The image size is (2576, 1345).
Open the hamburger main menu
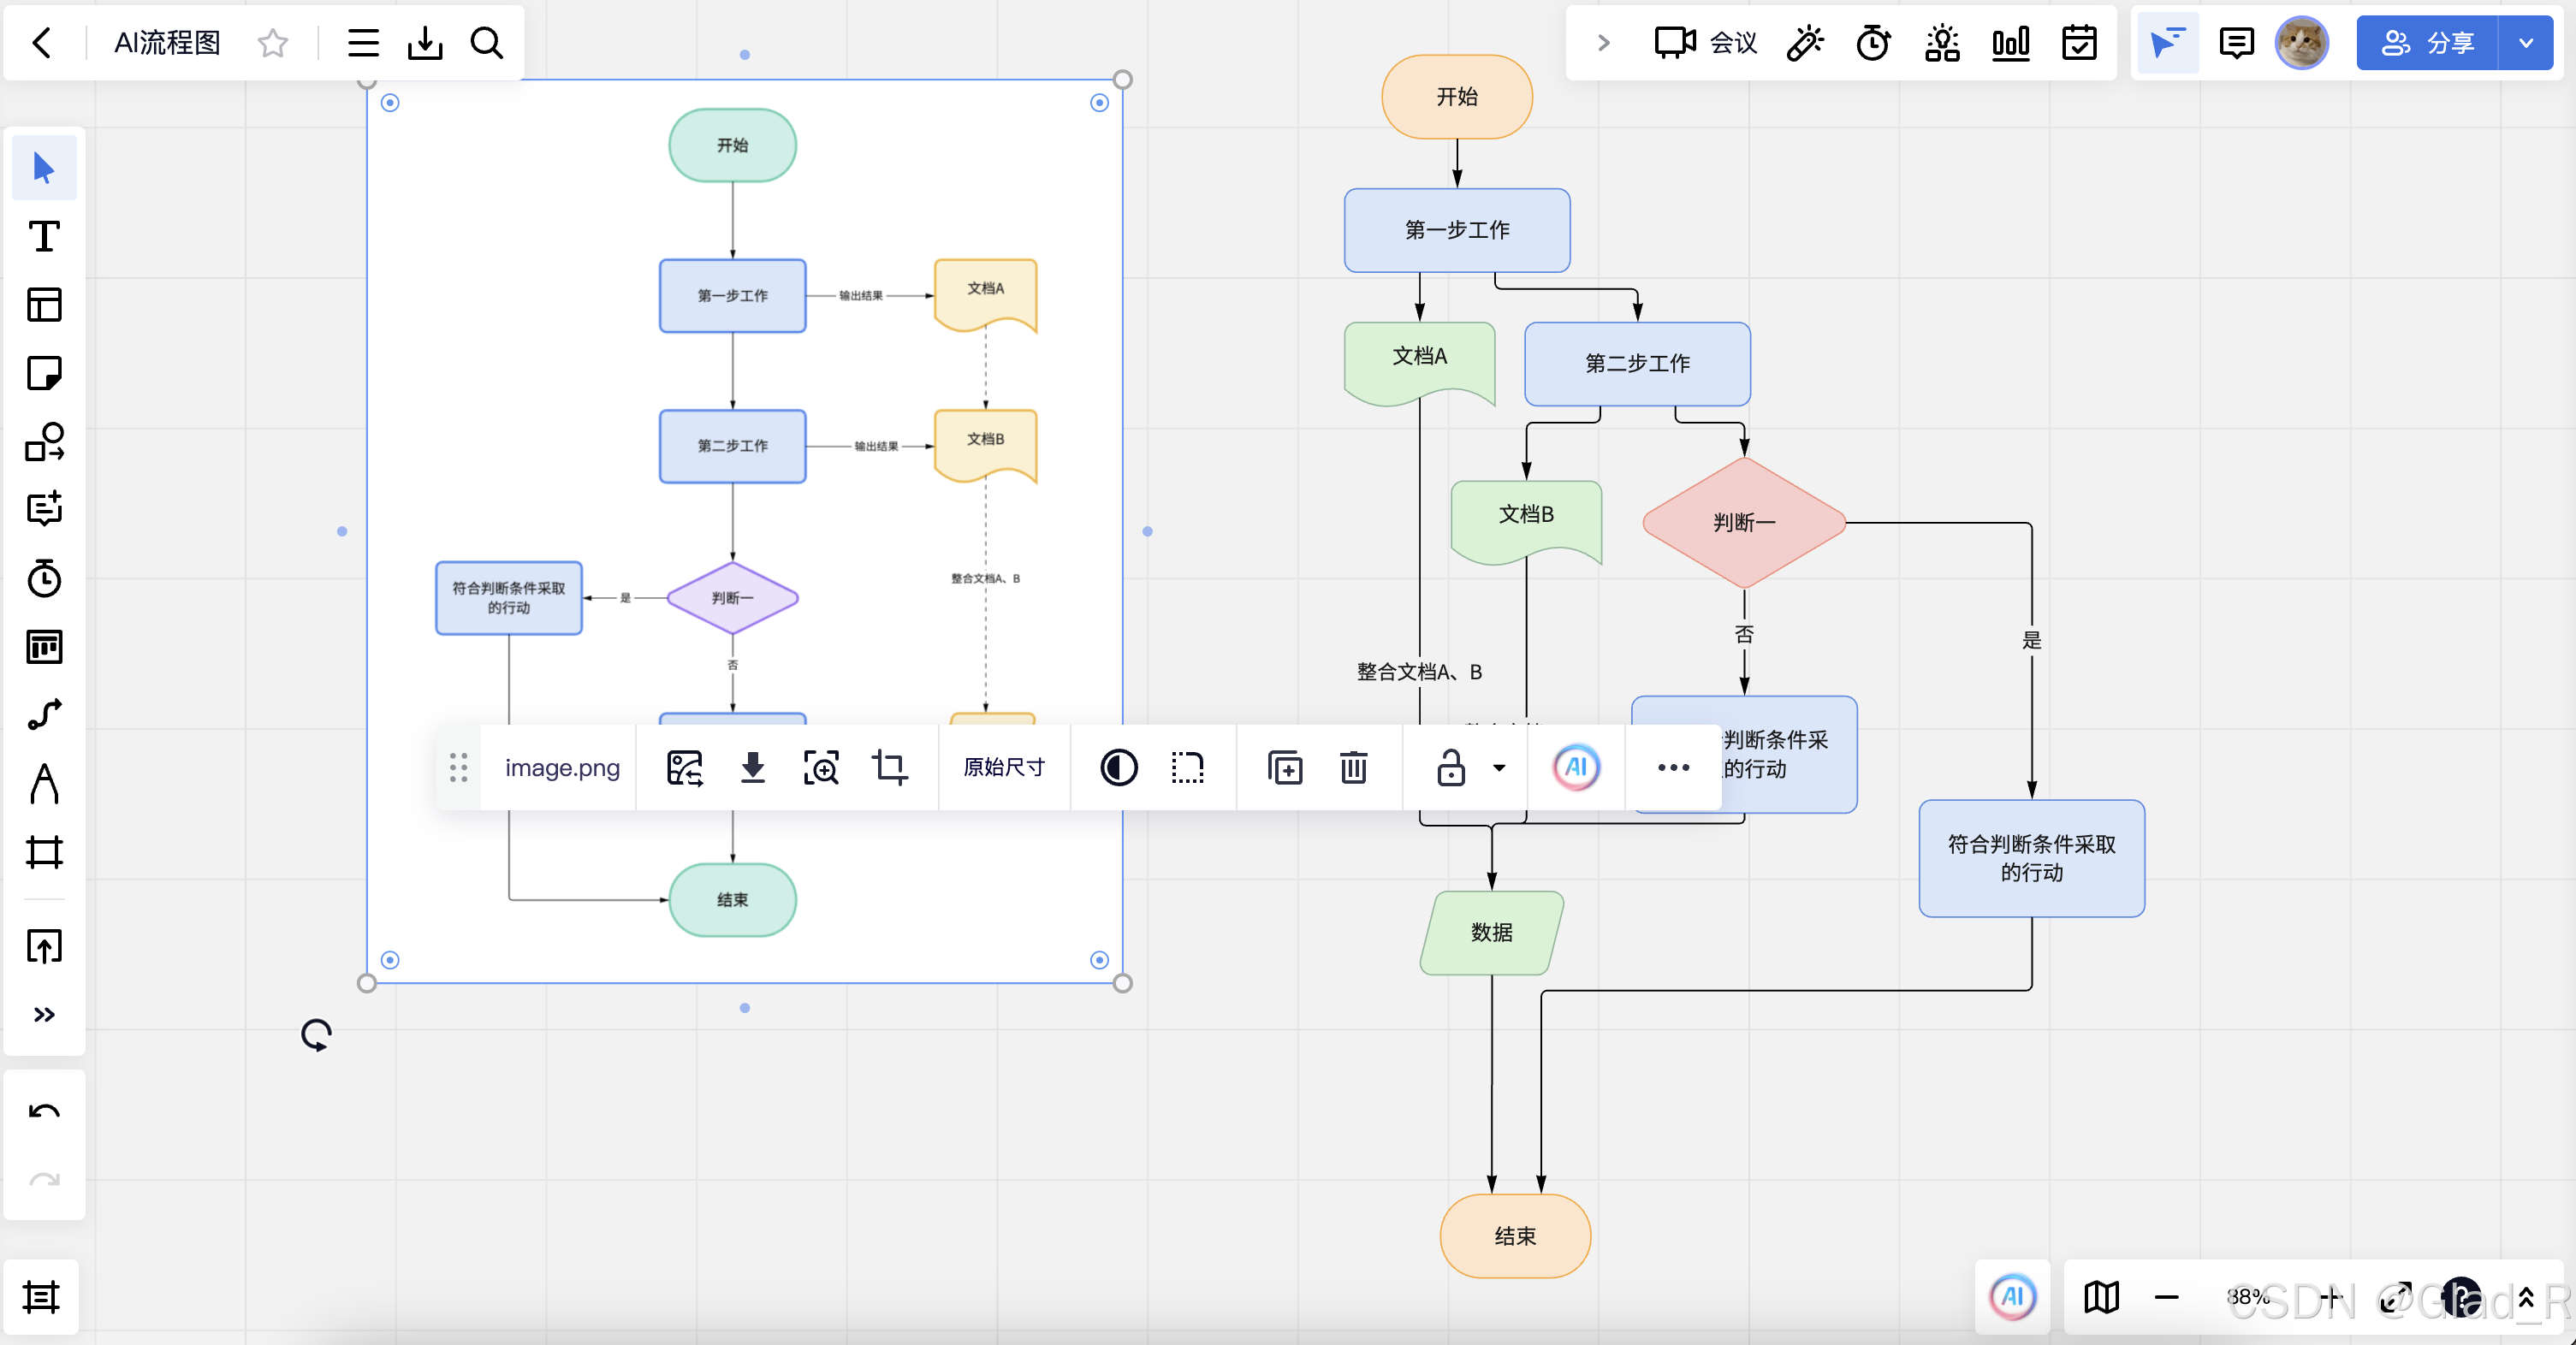tap(363, 43)
